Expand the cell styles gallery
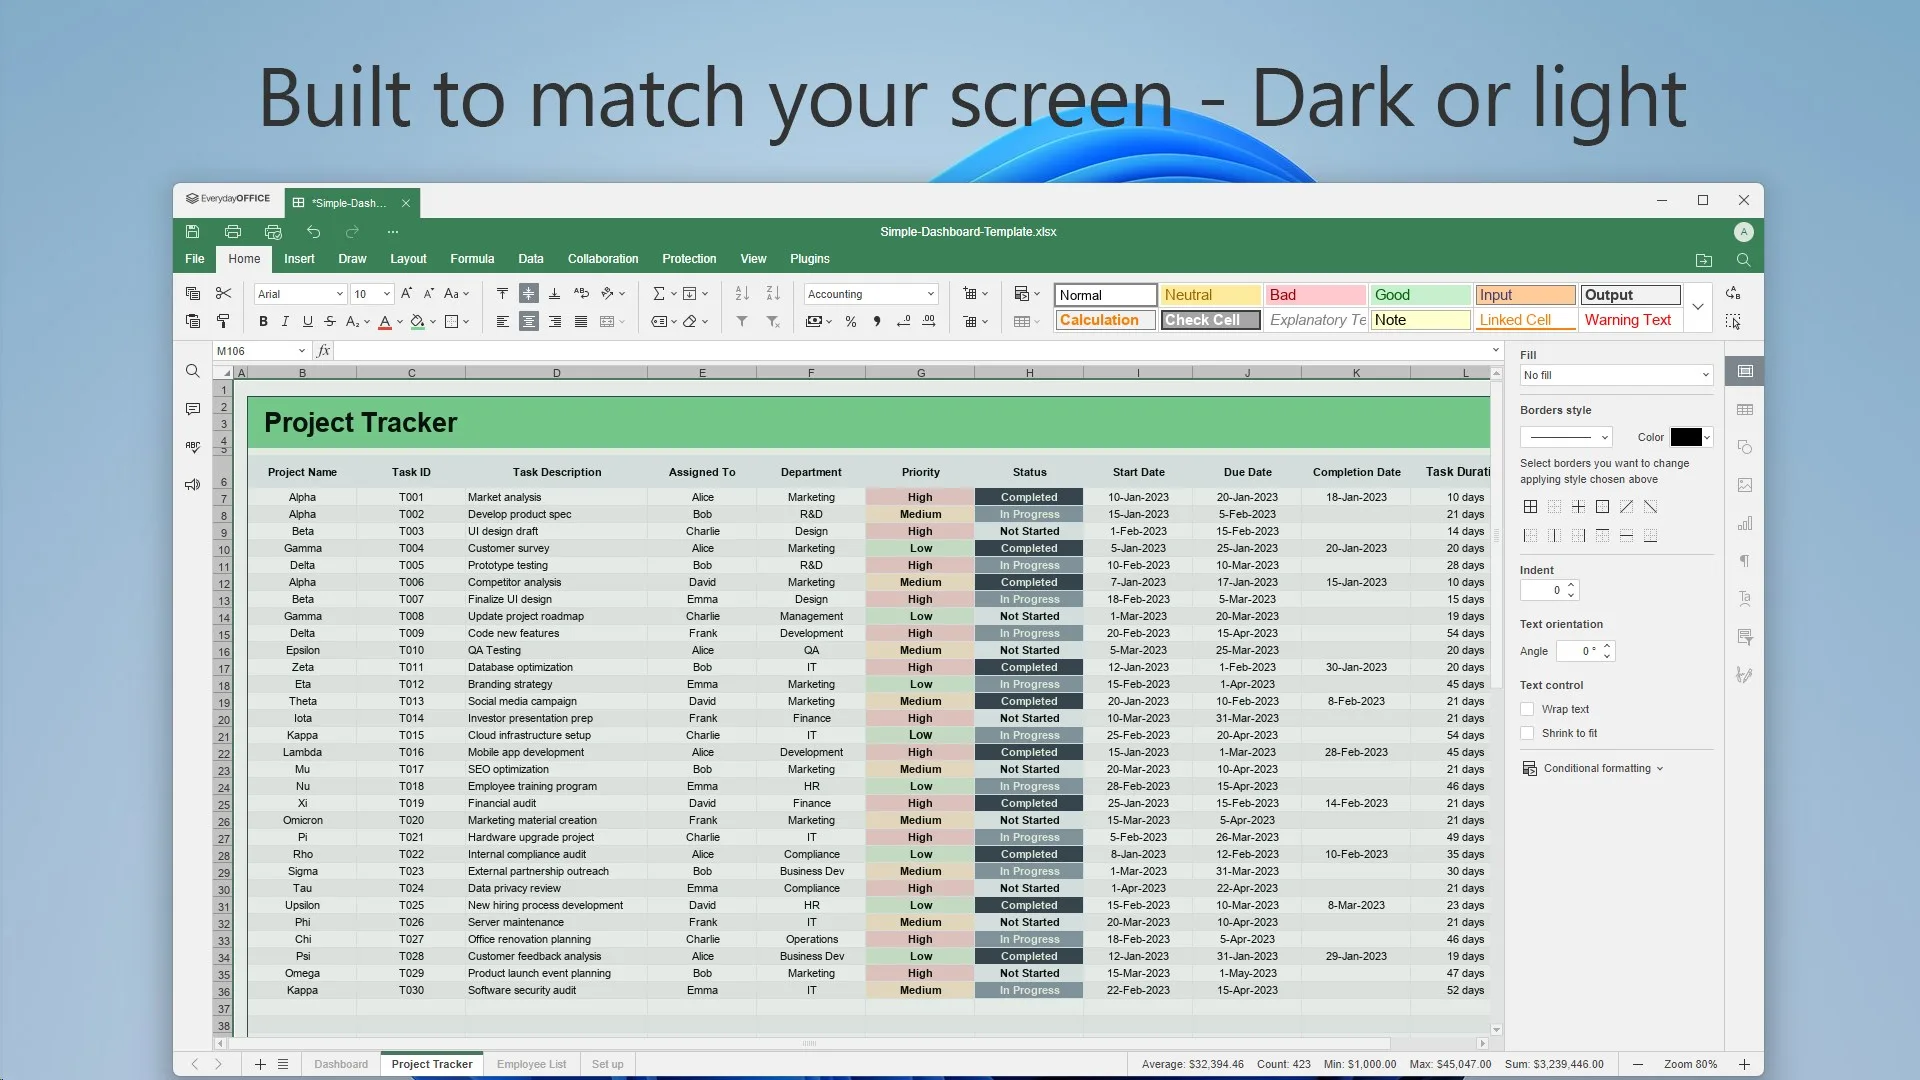Screen dimensions: 1920x1080 [1697, 307]
